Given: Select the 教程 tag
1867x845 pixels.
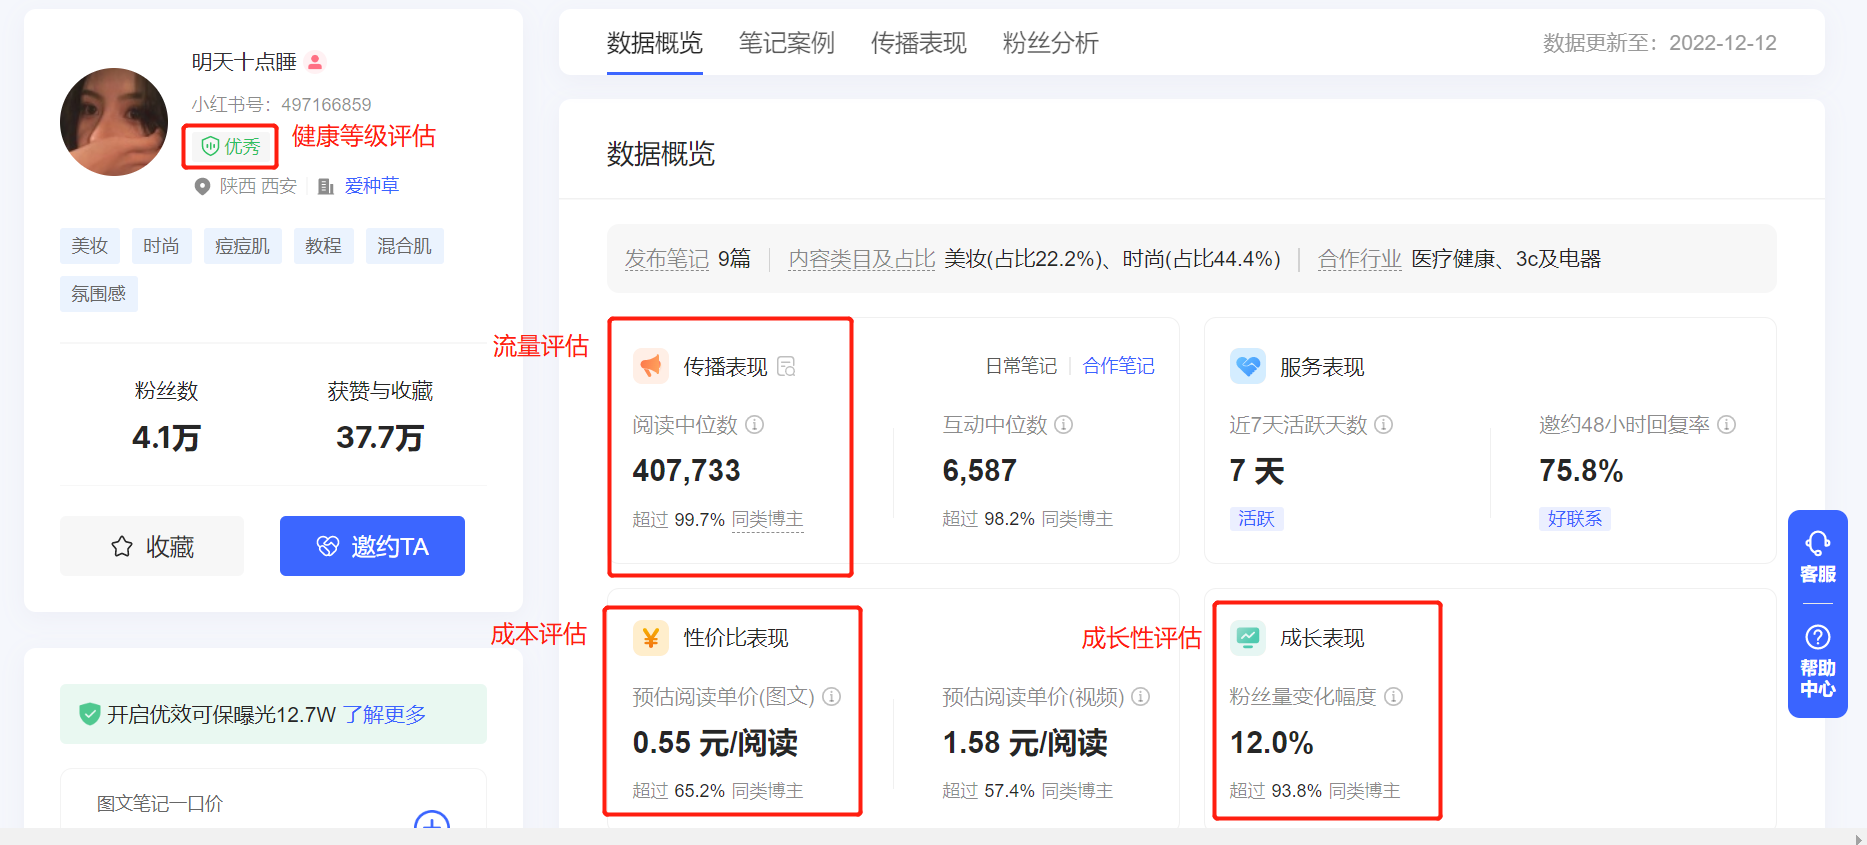Looking at the screenshot, I should click(x=323, y=246).
